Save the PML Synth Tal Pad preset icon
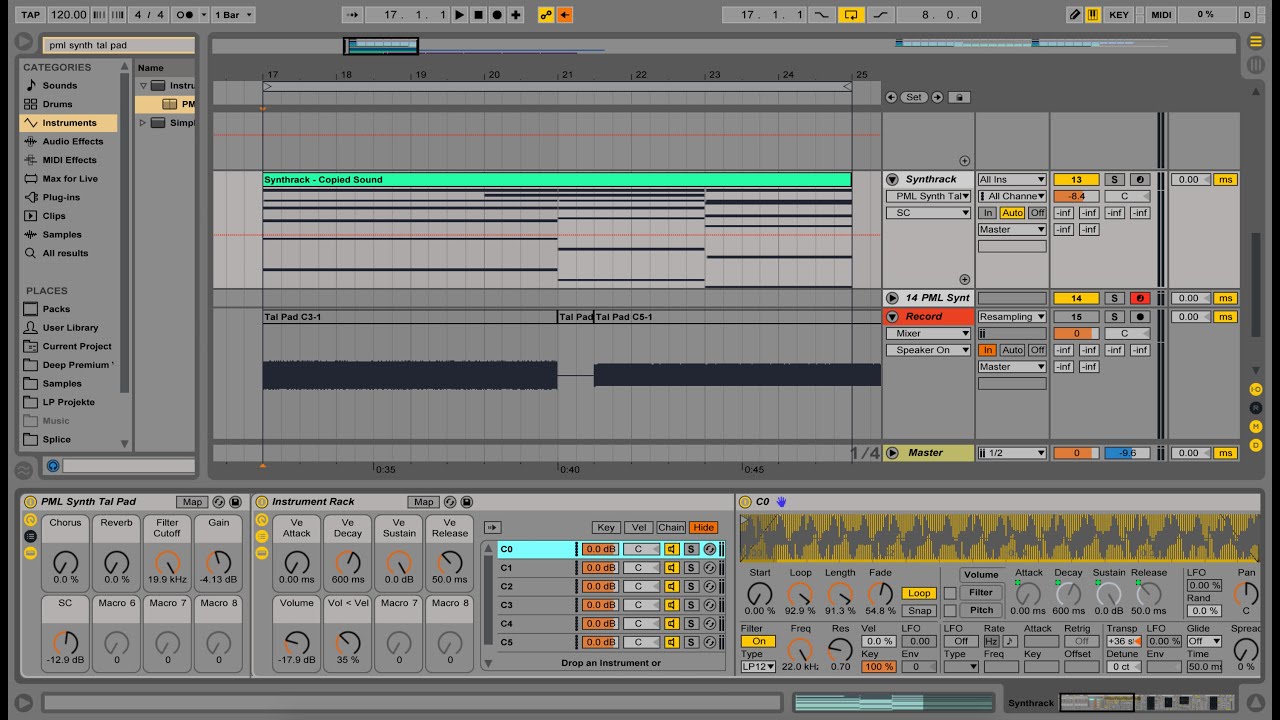Screen dimensions: 1280x720 point(235,502)
